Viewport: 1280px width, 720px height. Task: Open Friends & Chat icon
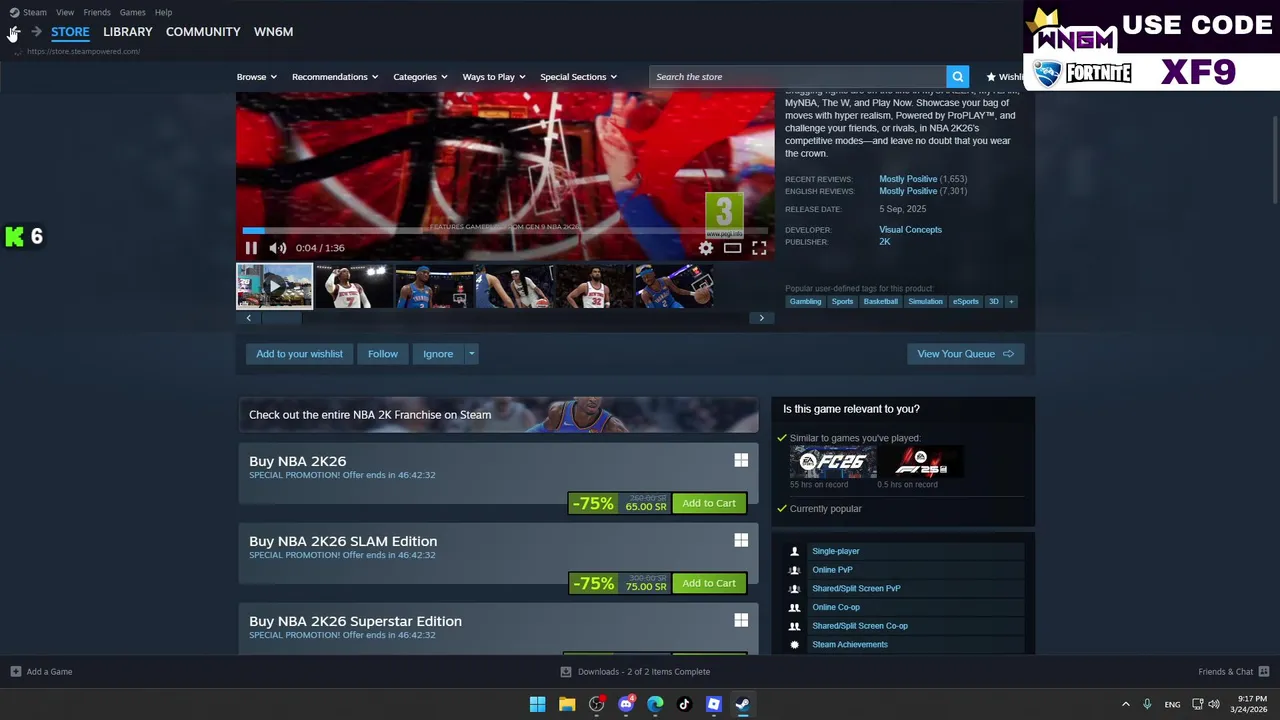click(x=1264, y=672)
